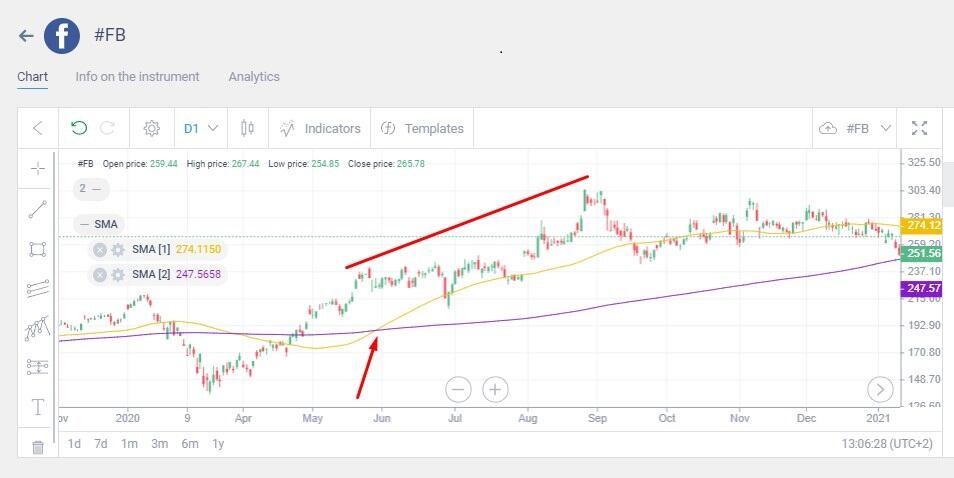This screenshot has height=478, width=954.
Task: Open SMA [1] settings gear
Action: pyautogui.click(x=118, y=249)
